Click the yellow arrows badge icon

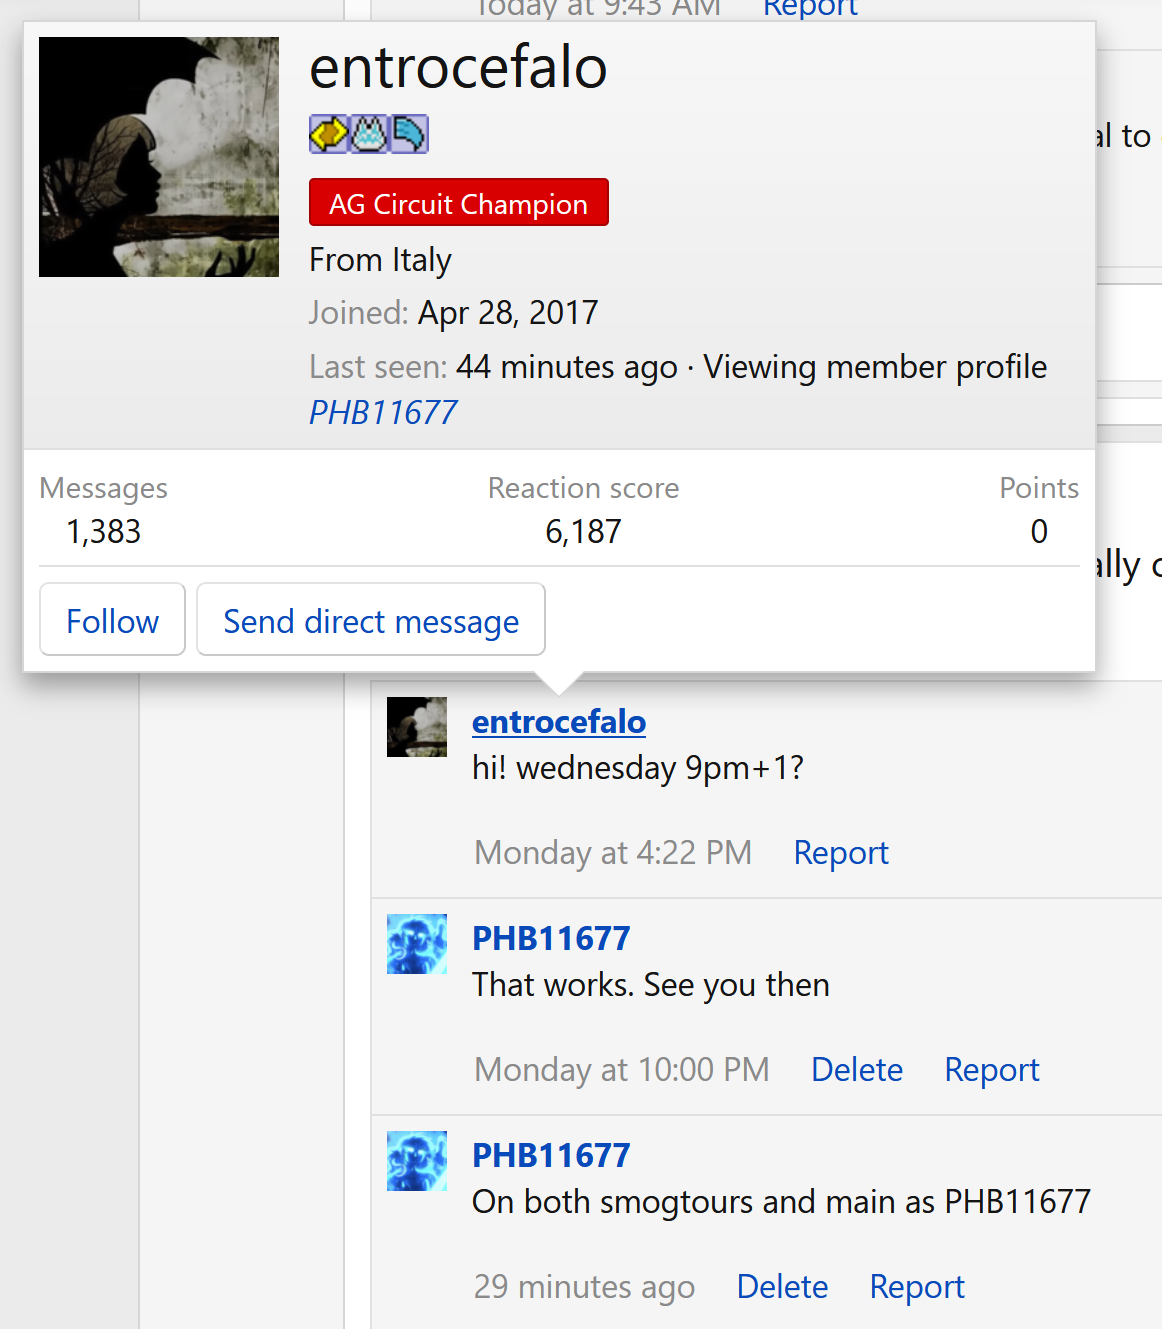pyautogui.click(x=329, y=133)
